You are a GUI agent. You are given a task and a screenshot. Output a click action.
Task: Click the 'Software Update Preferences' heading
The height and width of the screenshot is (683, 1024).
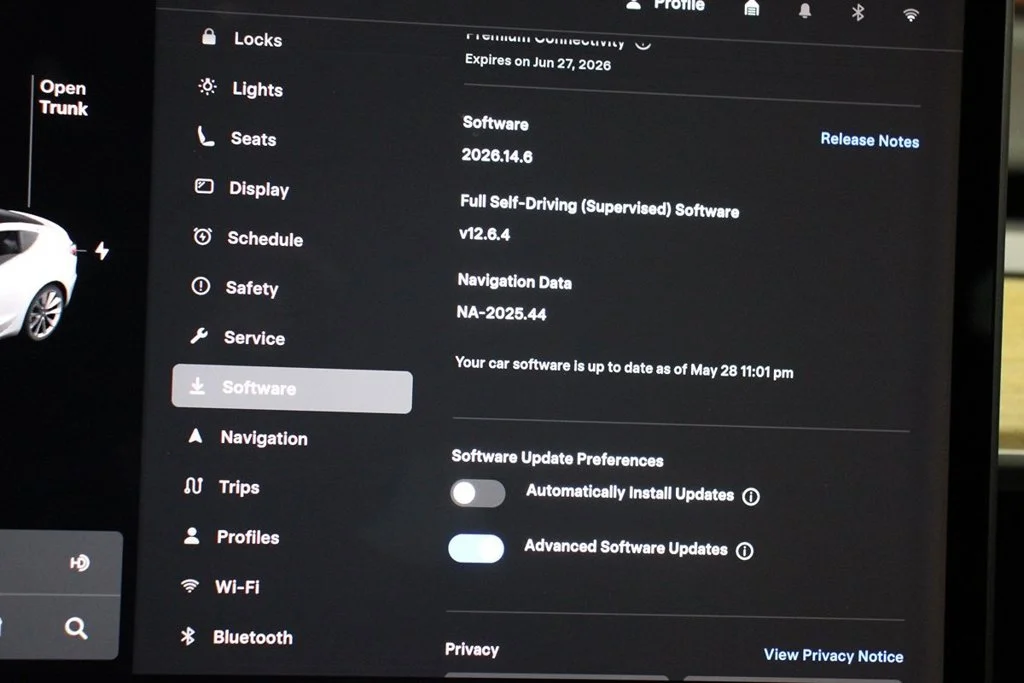[x=558, y=458]
